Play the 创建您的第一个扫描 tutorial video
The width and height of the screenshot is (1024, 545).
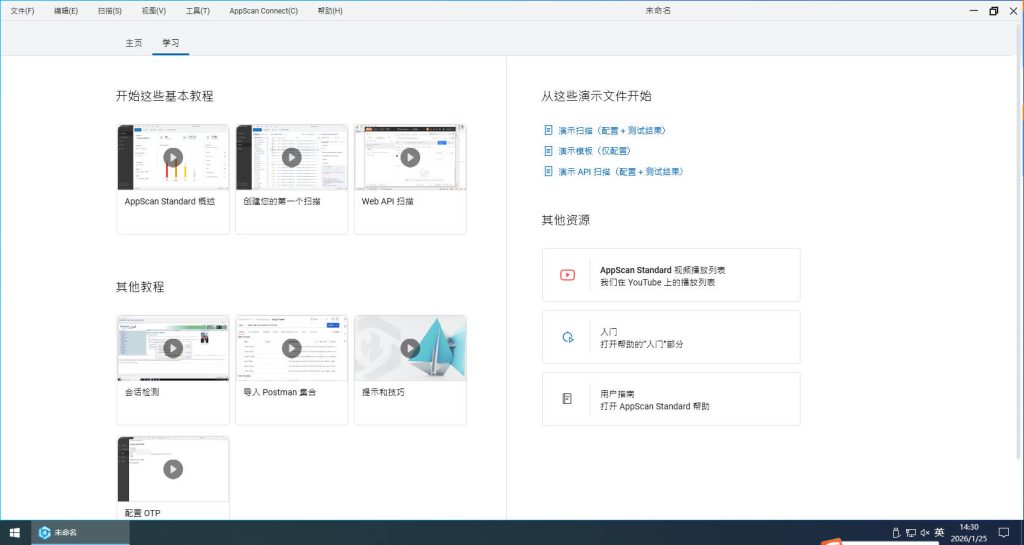[291, 157]
